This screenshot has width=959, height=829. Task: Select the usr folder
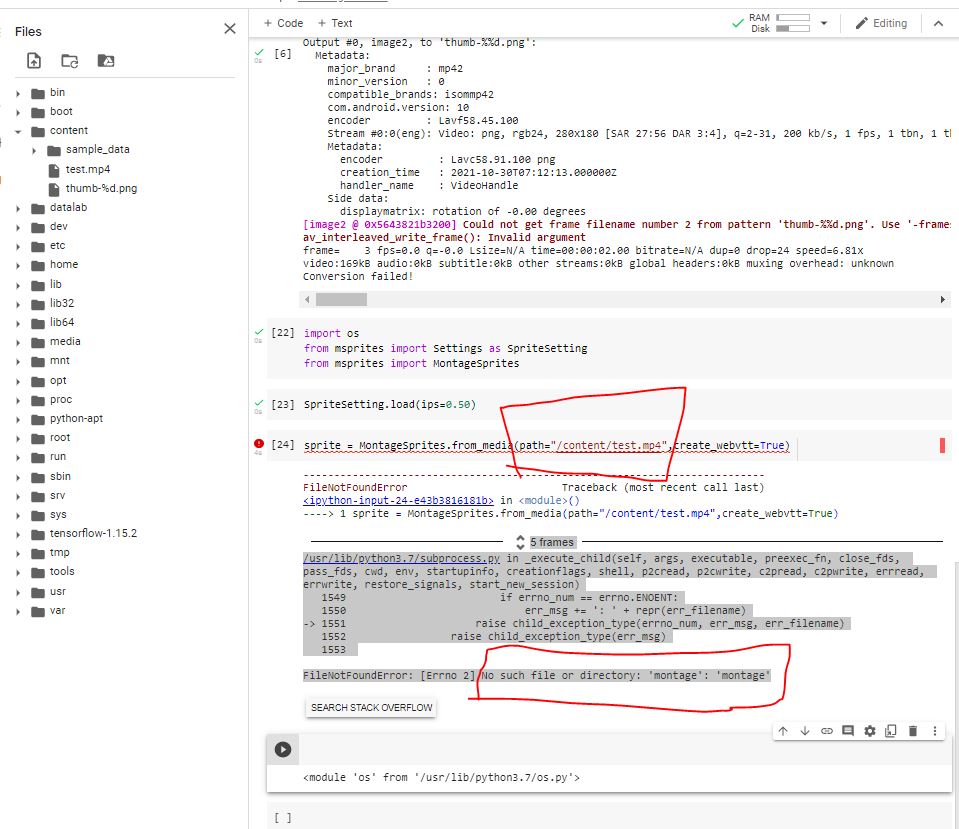point(57,592)
